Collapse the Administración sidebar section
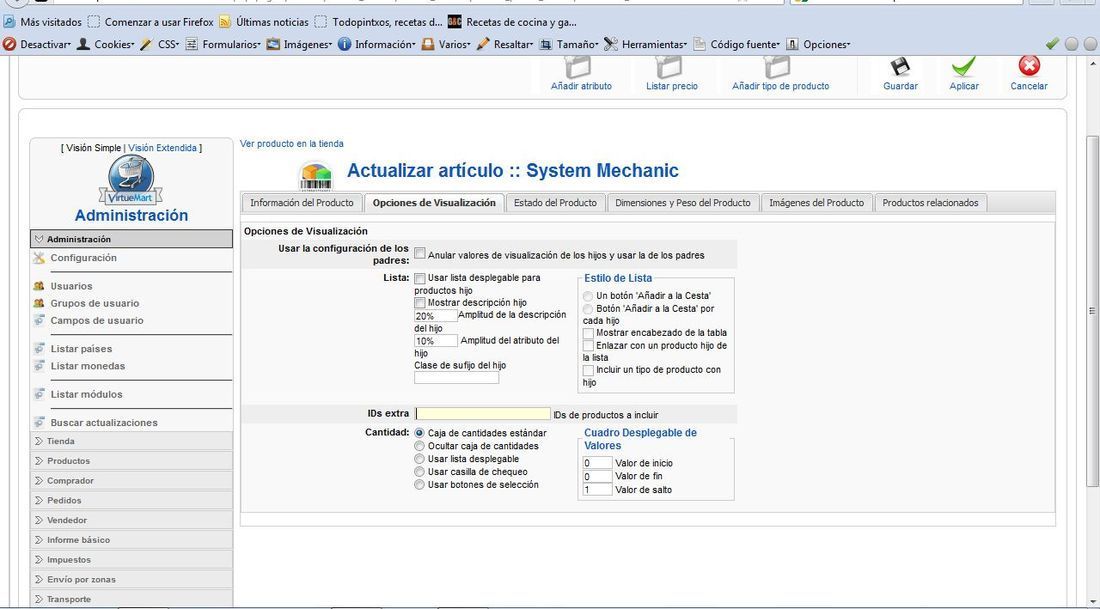This screenshot has width=1100, height=609. pos(131,239)
